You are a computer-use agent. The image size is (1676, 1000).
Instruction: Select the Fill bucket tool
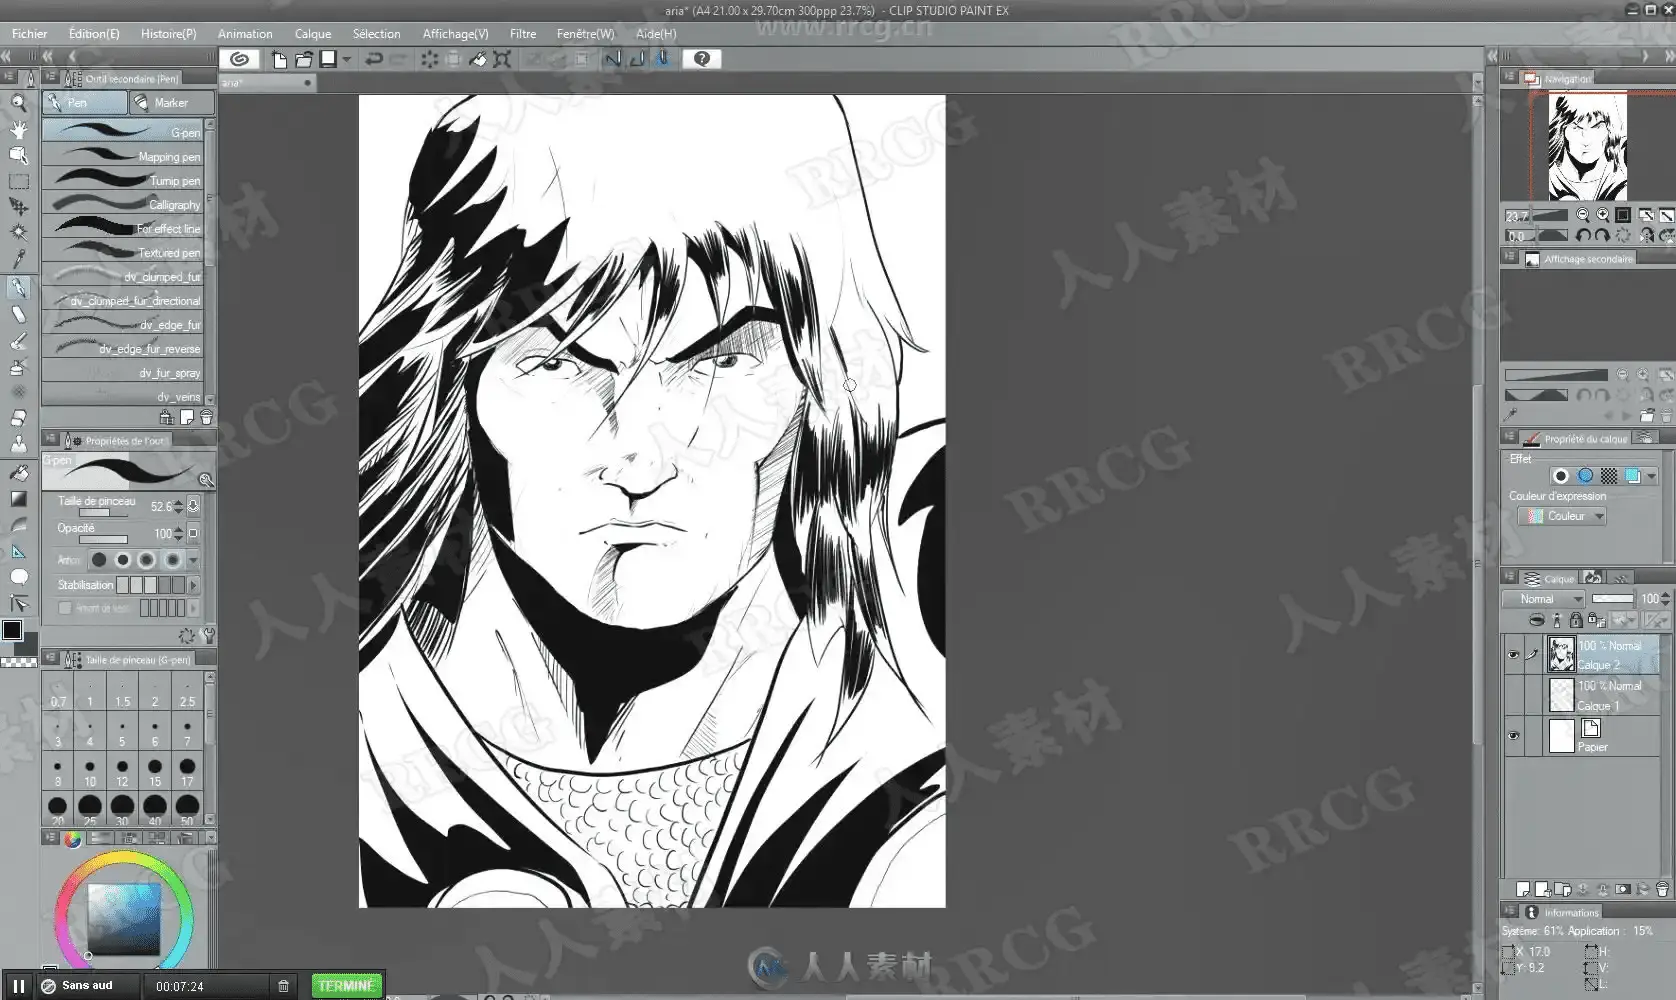point(18,472)
